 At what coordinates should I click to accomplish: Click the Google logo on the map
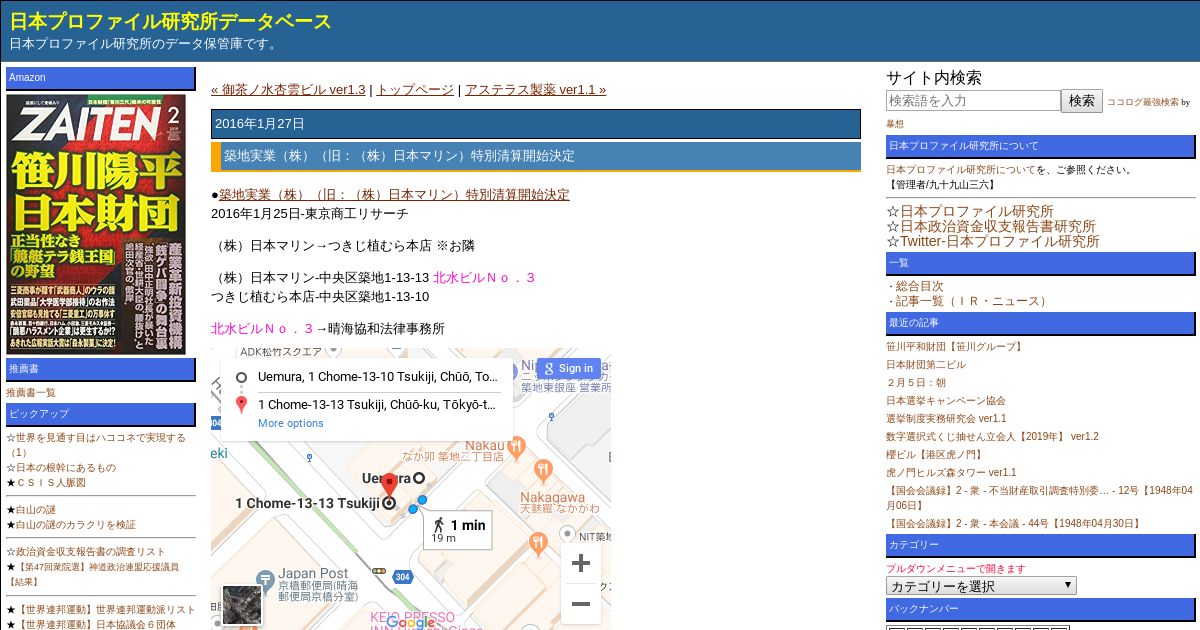410,622
